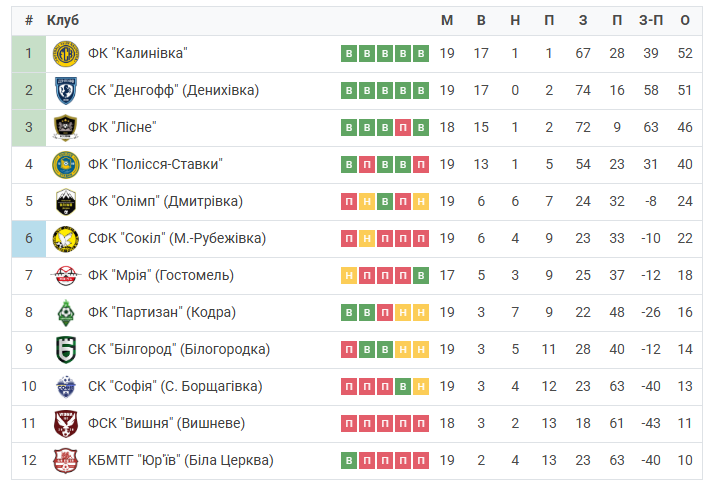712x488 pixels.
Task: Sort by the Клуб column header
Action: (x=63, y=20)
